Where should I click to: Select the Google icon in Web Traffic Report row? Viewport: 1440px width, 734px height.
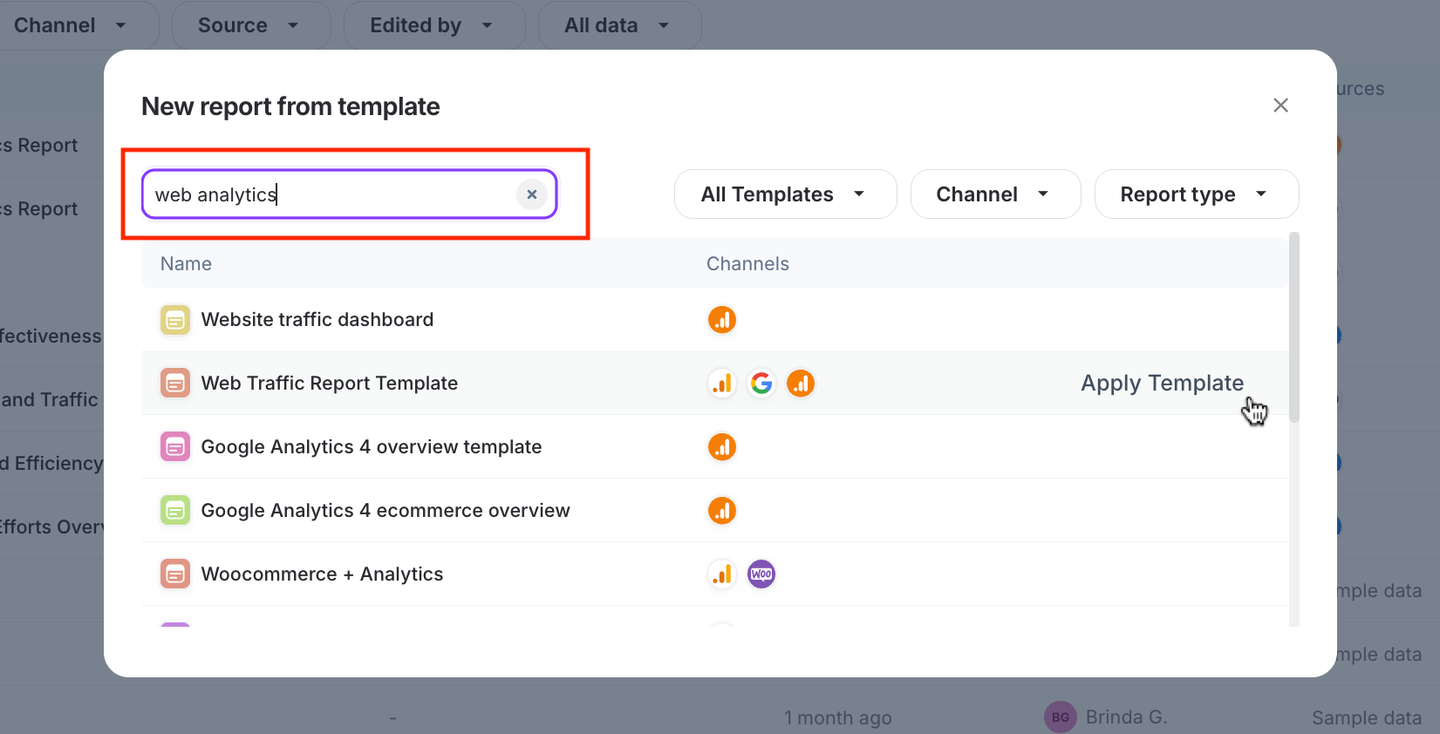761,383
